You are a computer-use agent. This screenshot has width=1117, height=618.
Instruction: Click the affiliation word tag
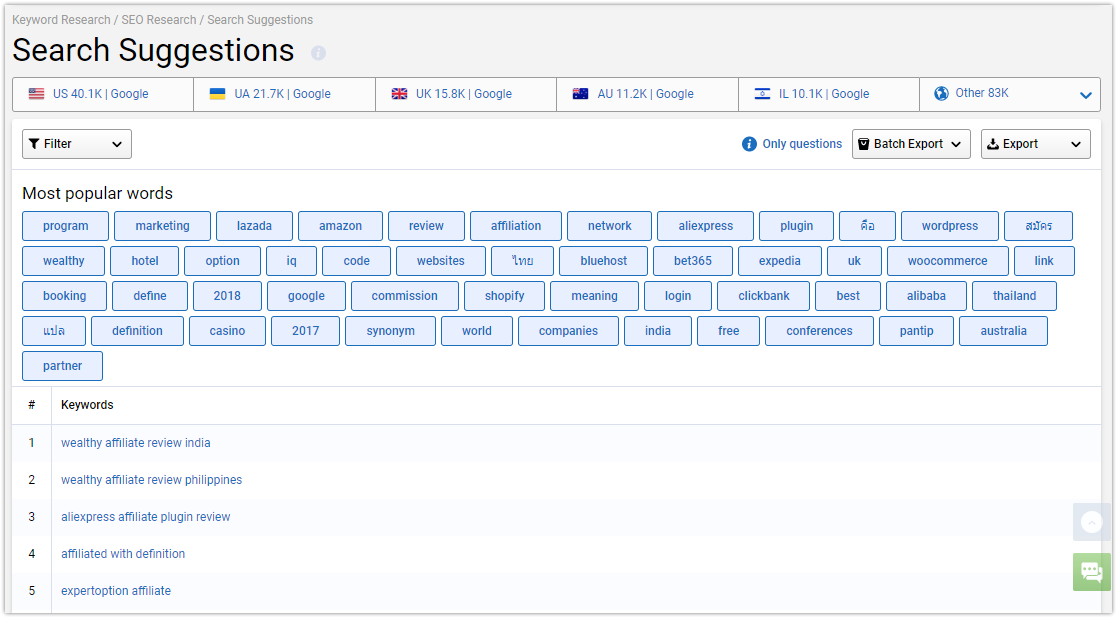516,226
